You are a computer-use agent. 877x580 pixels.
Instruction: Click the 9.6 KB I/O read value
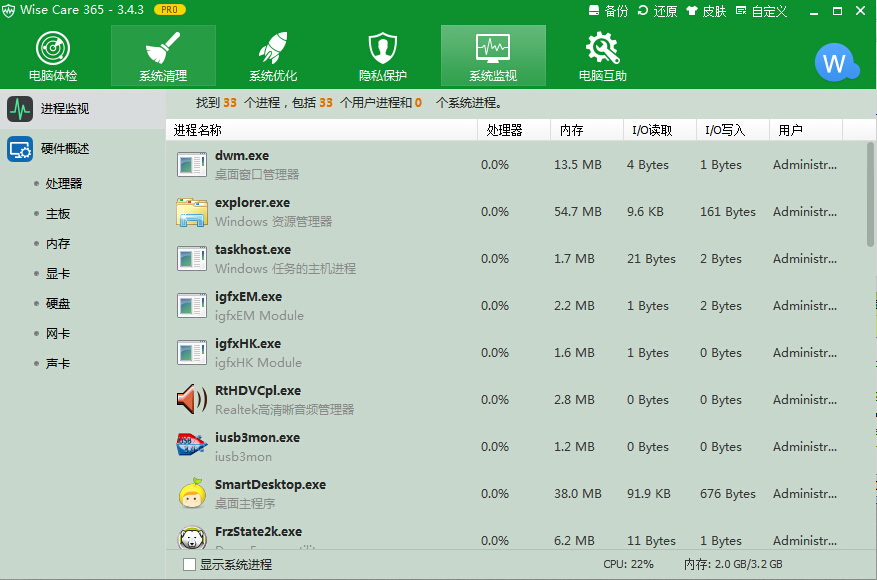click(645, 211)
